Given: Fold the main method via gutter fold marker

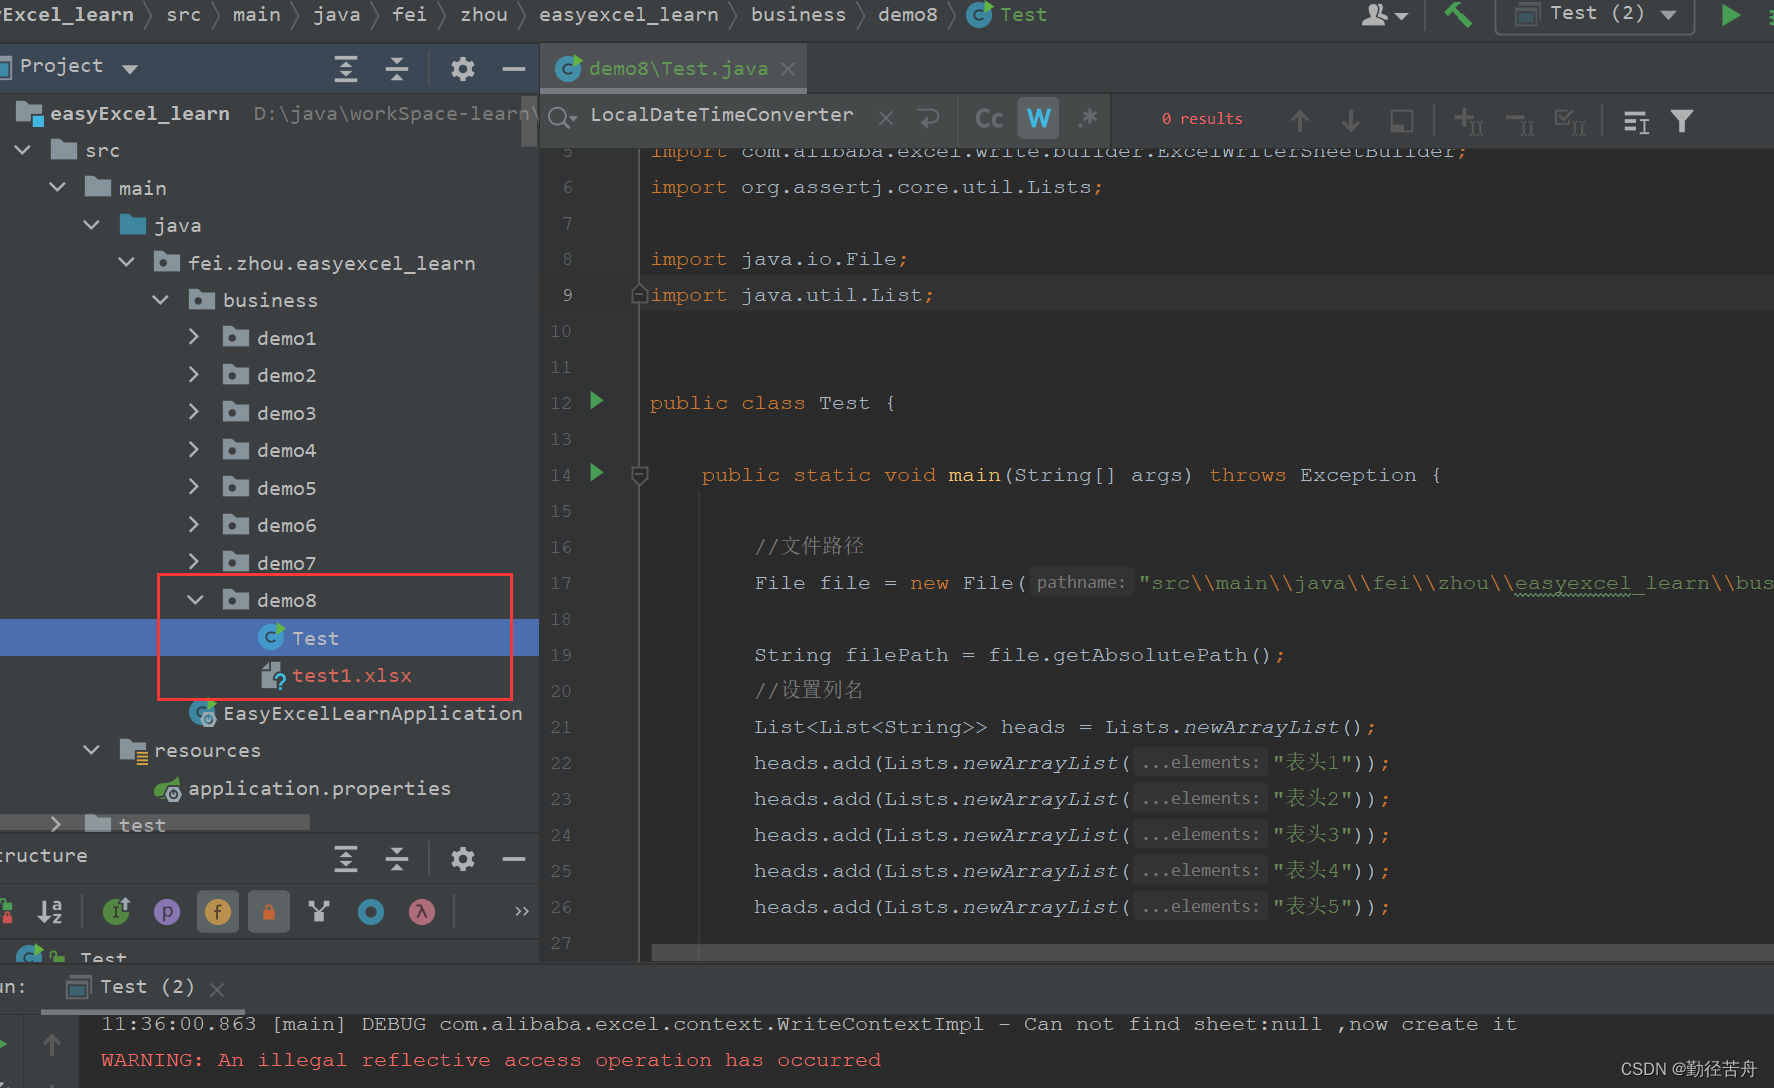Looking at the screenshot, I should tap(640, 475).
